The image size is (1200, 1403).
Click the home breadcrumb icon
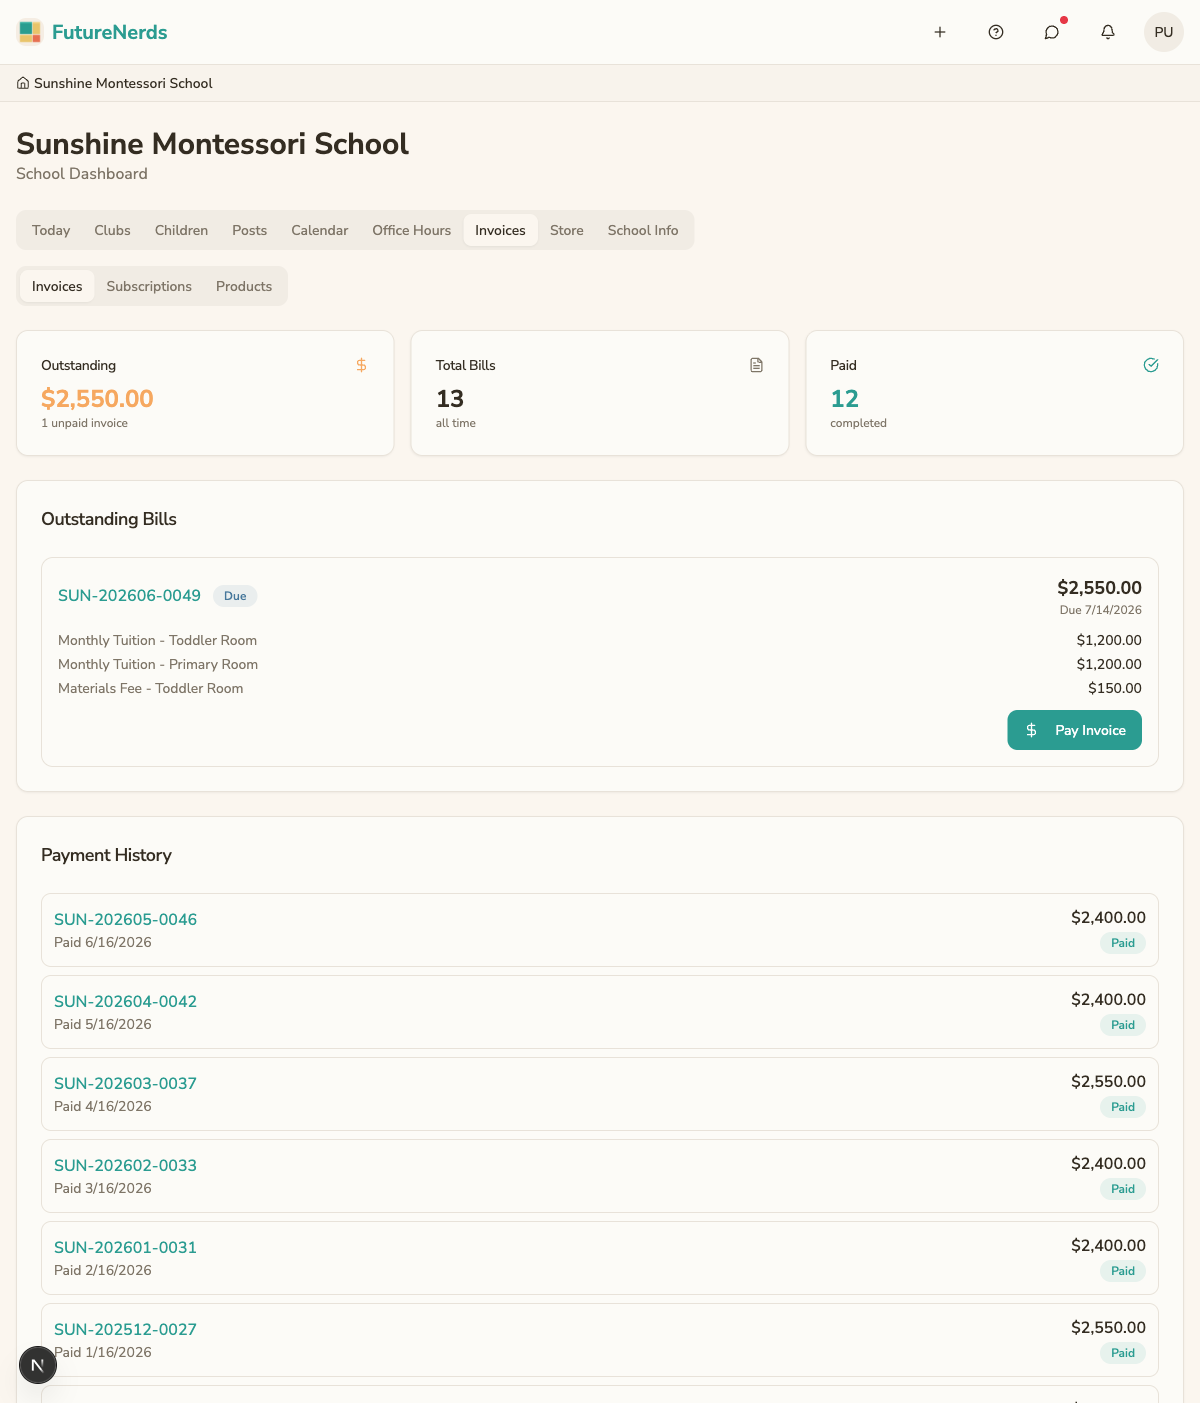pos(23,83)
